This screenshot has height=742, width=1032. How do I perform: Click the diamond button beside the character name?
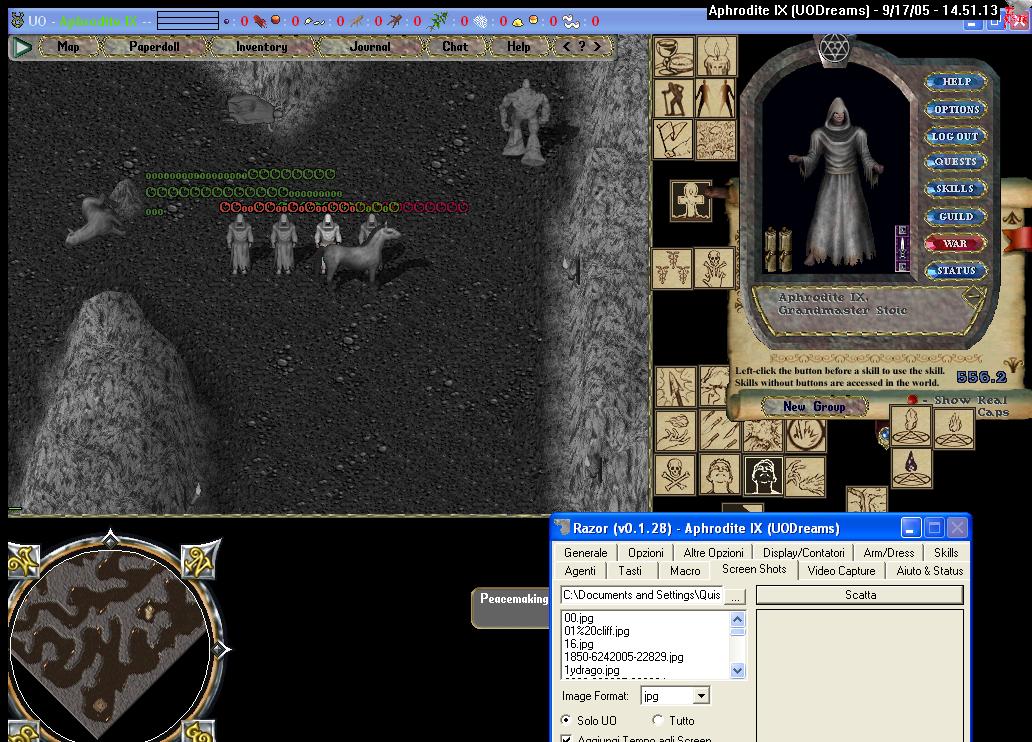pyautogui.click(x=973, y=296)
